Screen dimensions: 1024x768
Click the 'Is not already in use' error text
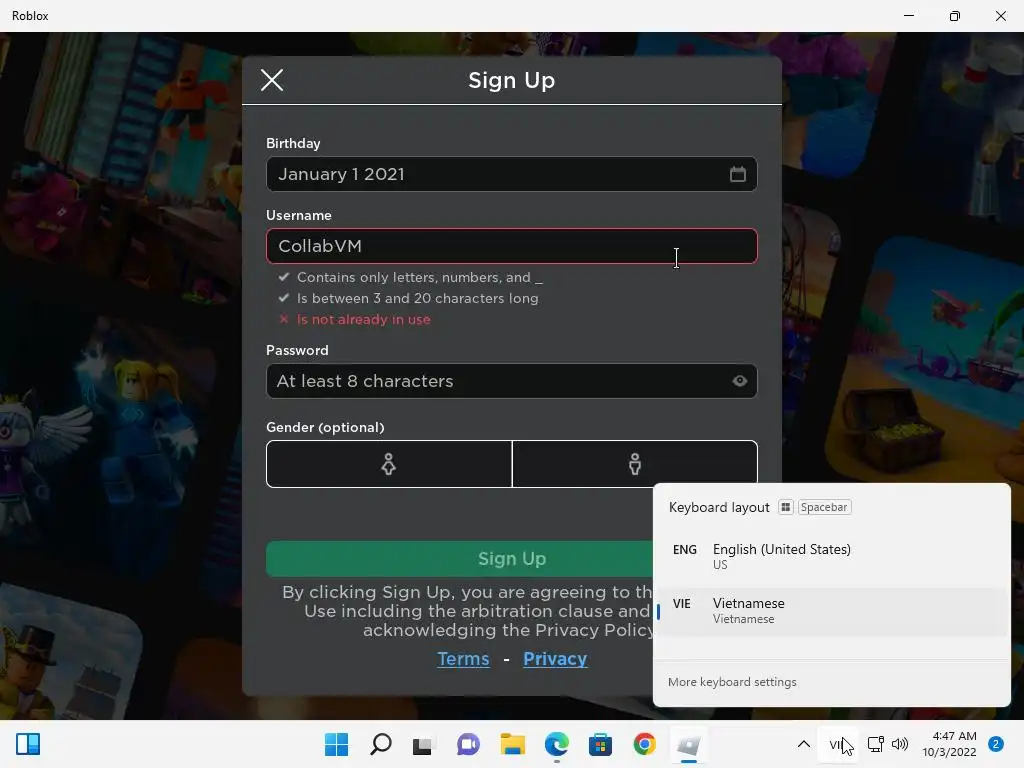pyautogui.click(x=364, y=319)
